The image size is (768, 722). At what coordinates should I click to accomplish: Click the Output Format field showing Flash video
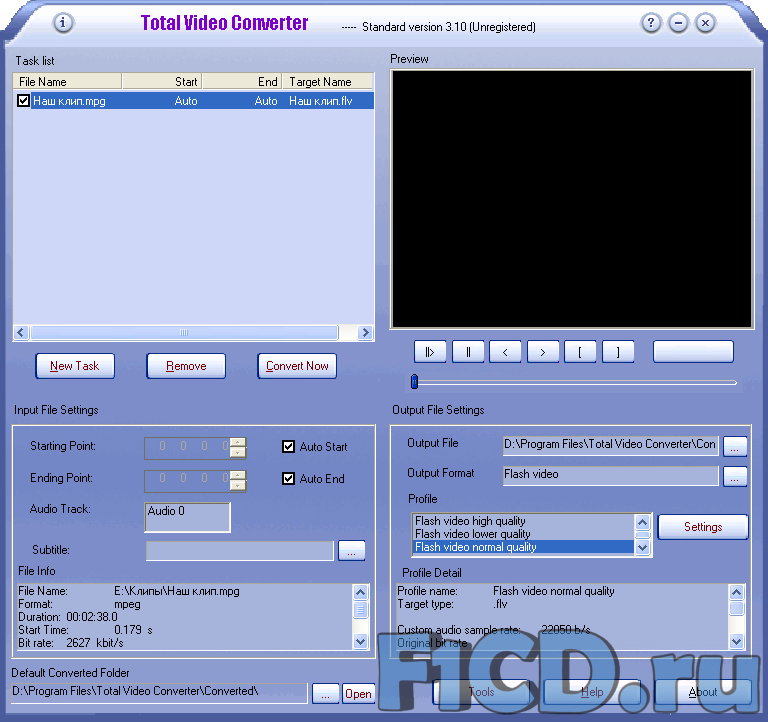611,475
